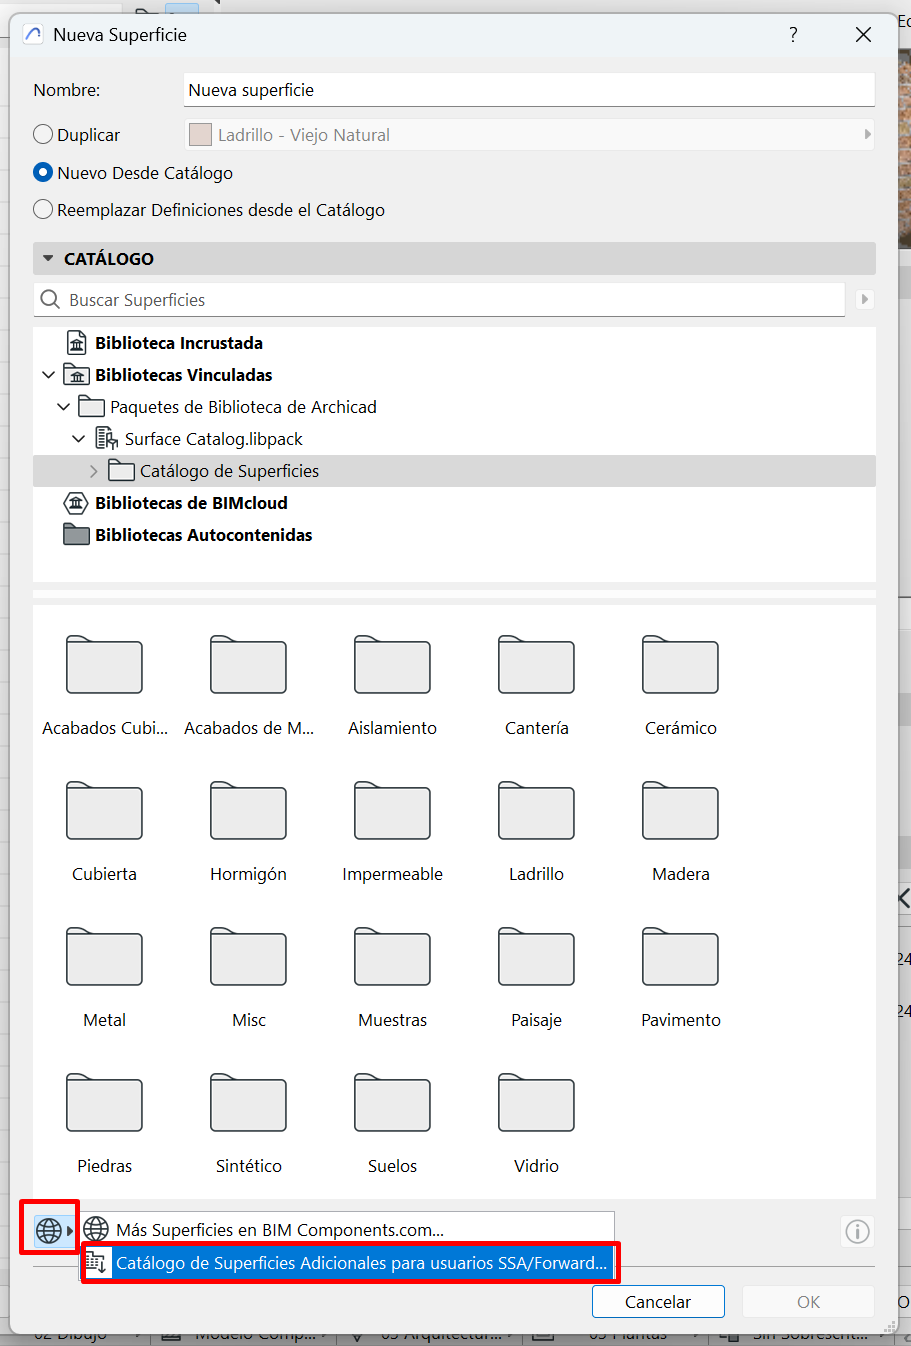Image resolution: width=911 pixels, height=1346 pixels.
Task: Click the Biblioteca Incrustada library icon
Action: coord(78,342)
